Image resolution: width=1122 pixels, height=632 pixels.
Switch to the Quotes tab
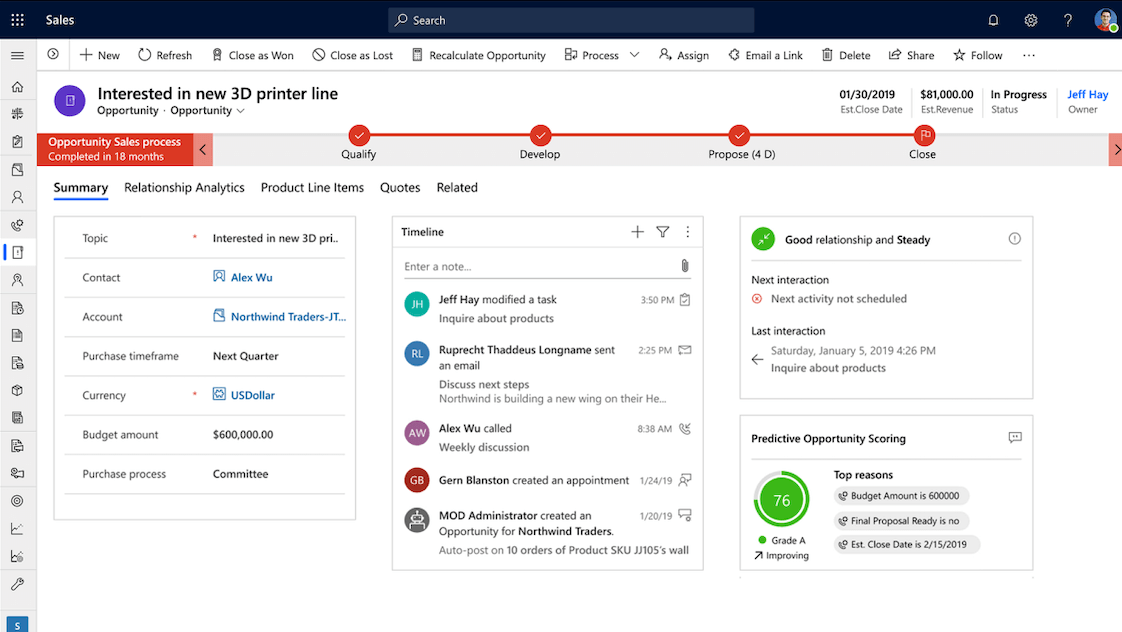point(400,188)
